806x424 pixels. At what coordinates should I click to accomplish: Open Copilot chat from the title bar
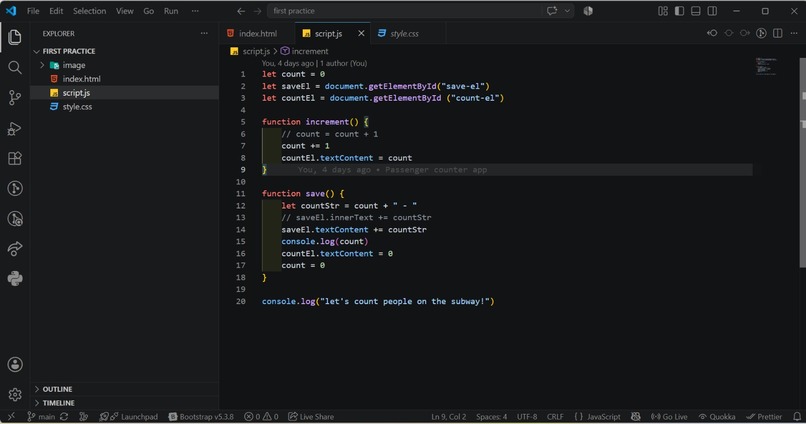pyautogui.click(x=552, y=11)
